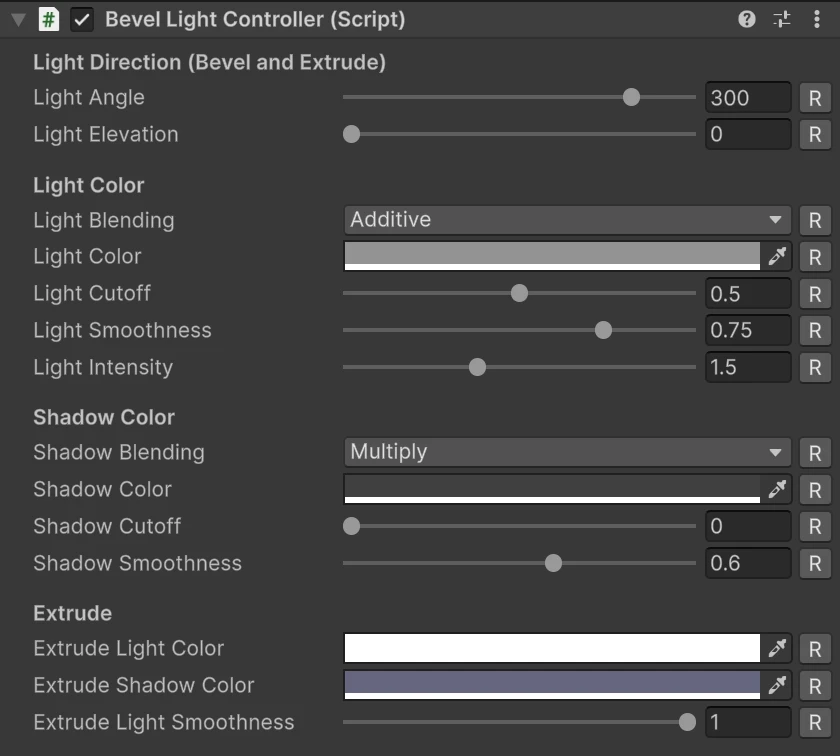Open the component help reference icon

coord(746,19)
